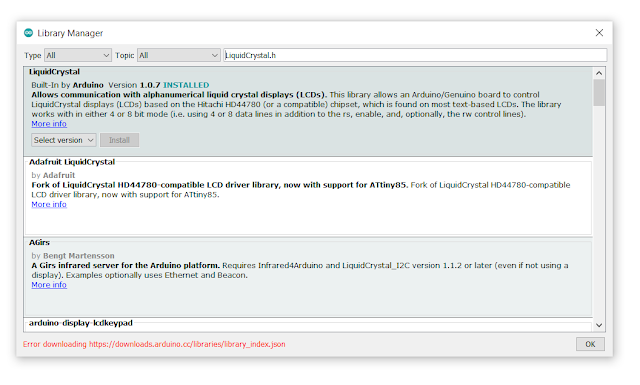Click the Version 1.0.7 text
The height and width of the screenshot is (385, 640).
134,85
